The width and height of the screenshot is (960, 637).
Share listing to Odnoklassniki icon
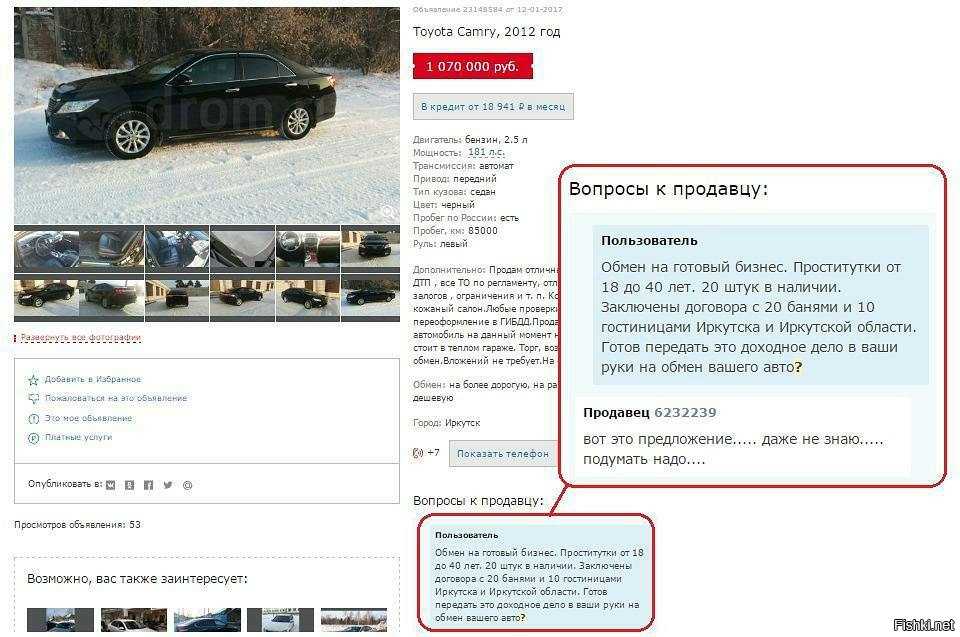tap(130, 485)
